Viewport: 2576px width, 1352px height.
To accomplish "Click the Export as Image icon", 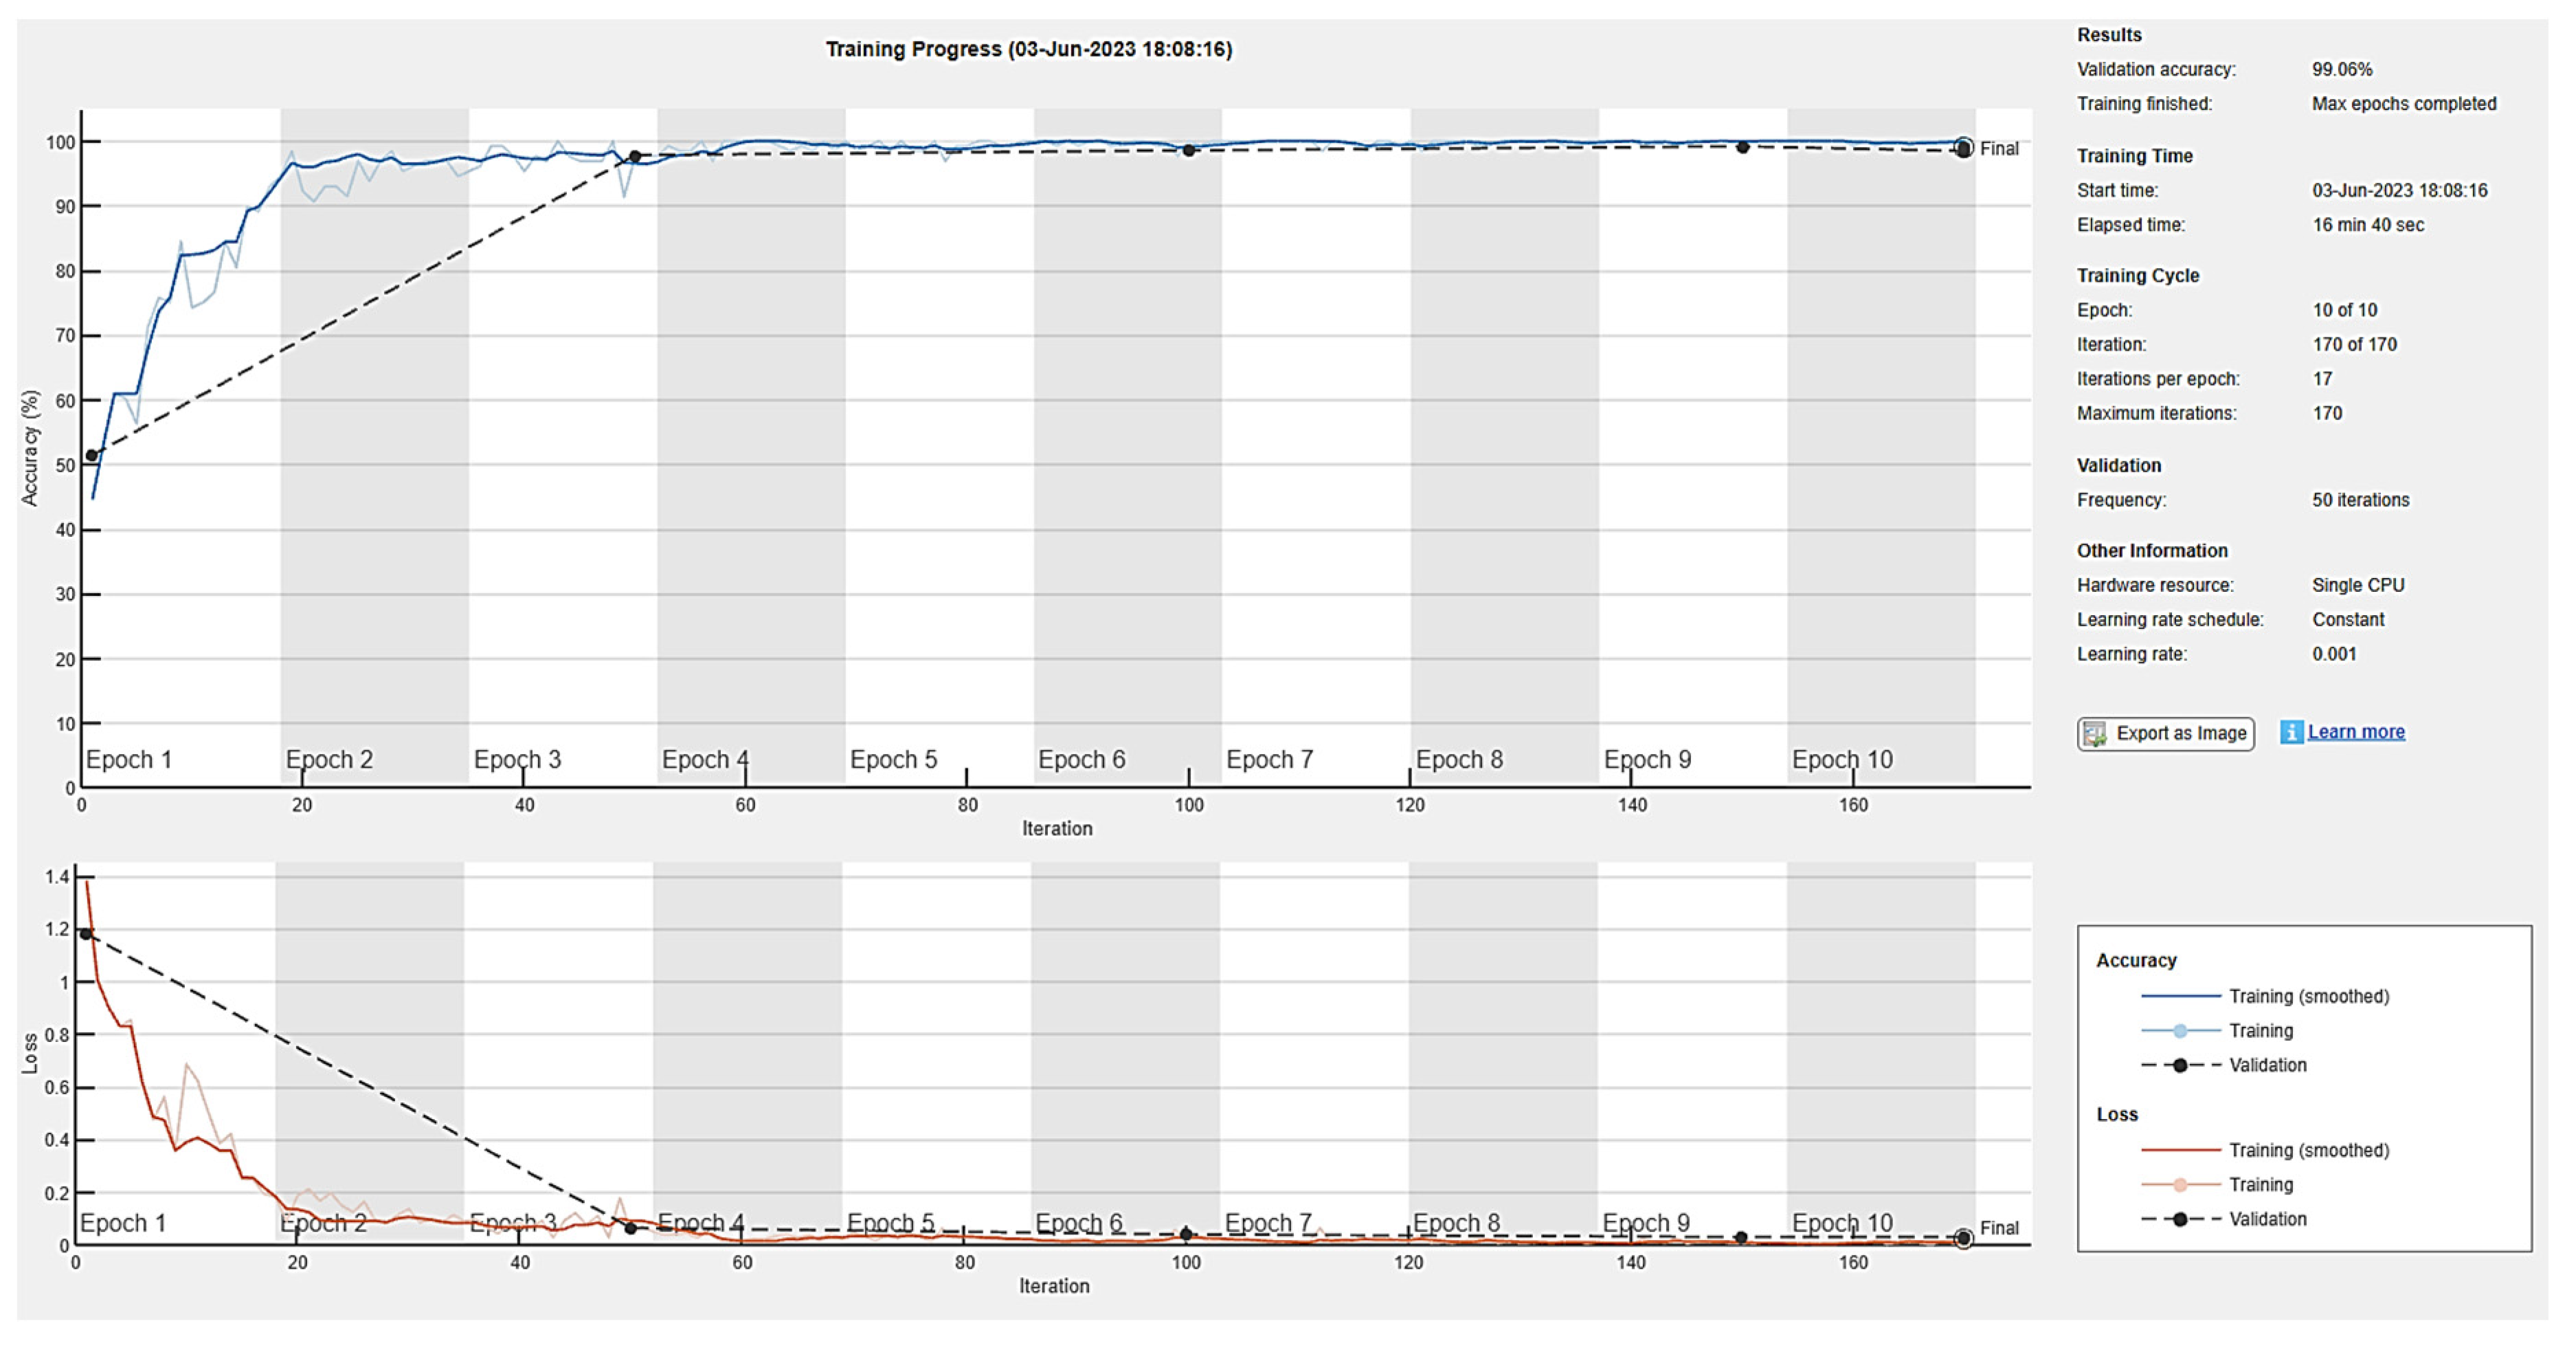I will tap(2095, 733).
